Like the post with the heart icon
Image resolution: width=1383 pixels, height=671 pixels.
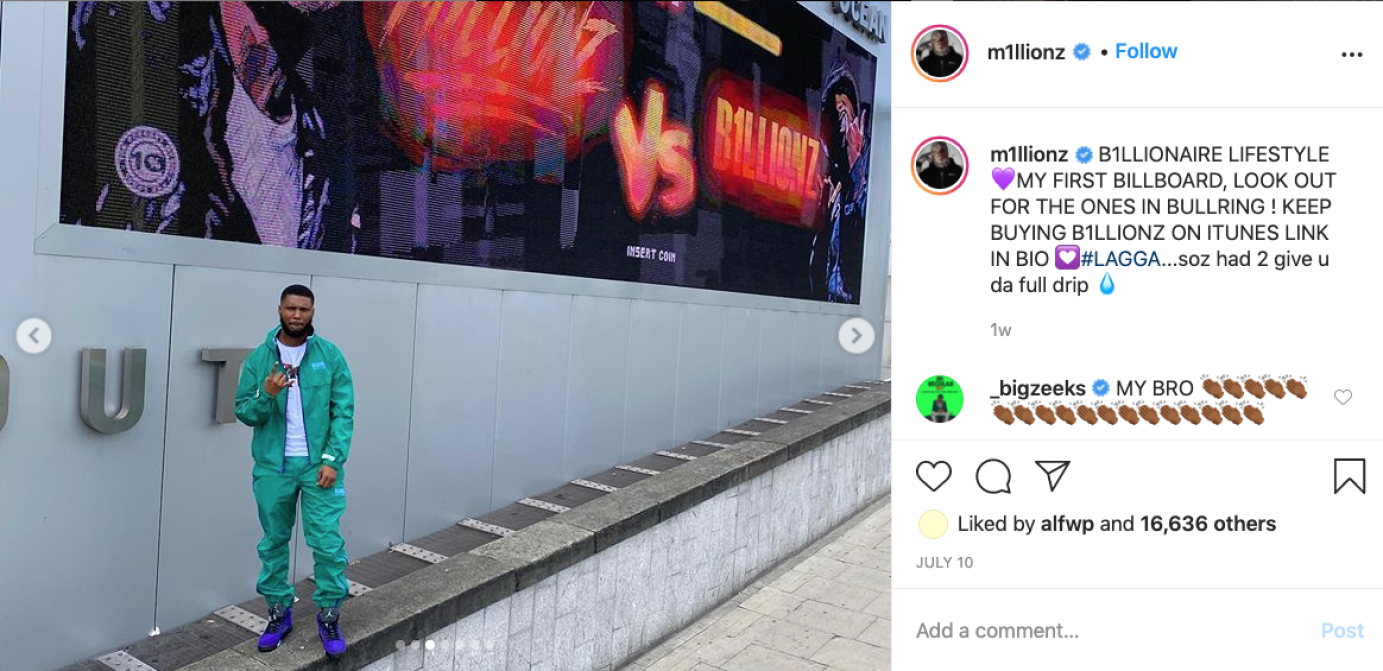click(x=933, y=476)
